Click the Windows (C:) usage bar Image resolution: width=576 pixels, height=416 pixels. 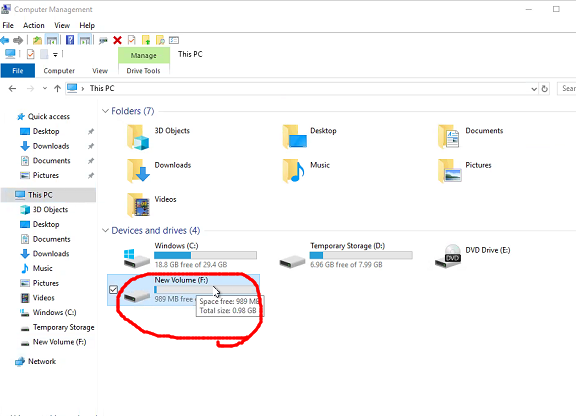pyautogui.click(x=205, y=255)
